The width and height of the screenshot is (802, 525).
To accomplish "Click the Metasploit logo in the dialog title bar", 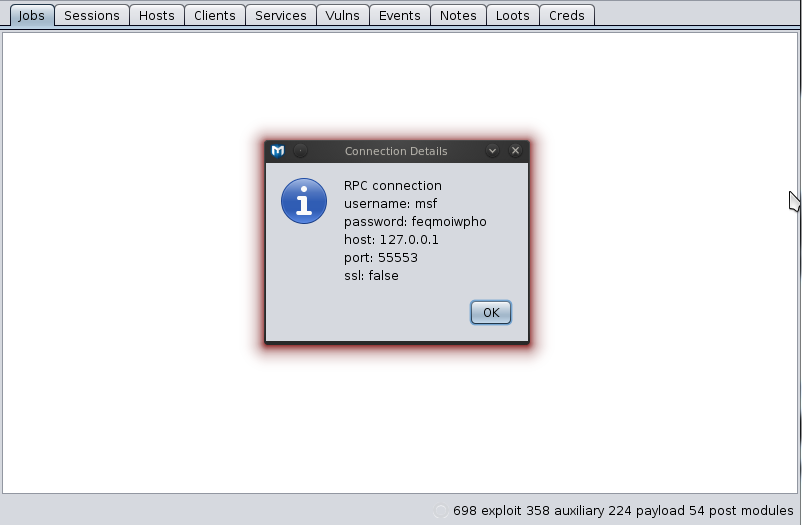I will (278, 151).
